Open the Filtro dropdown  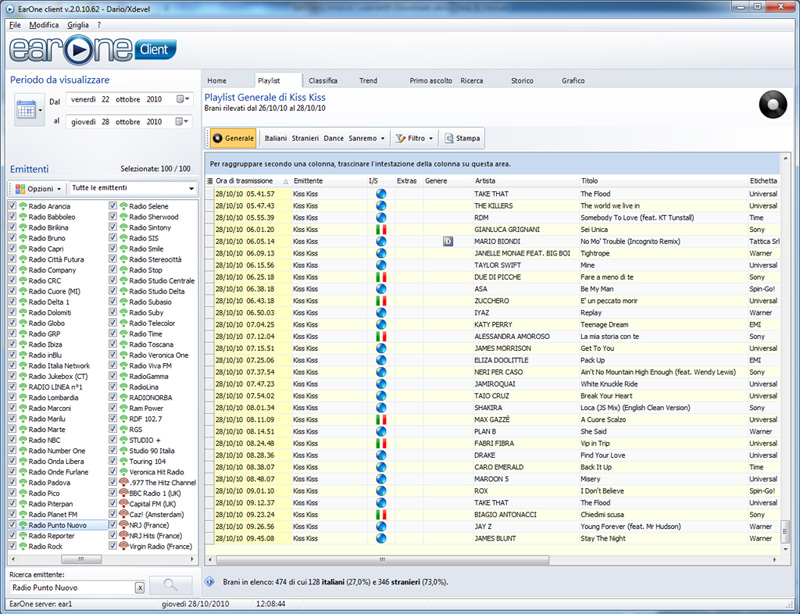point(414,138)
